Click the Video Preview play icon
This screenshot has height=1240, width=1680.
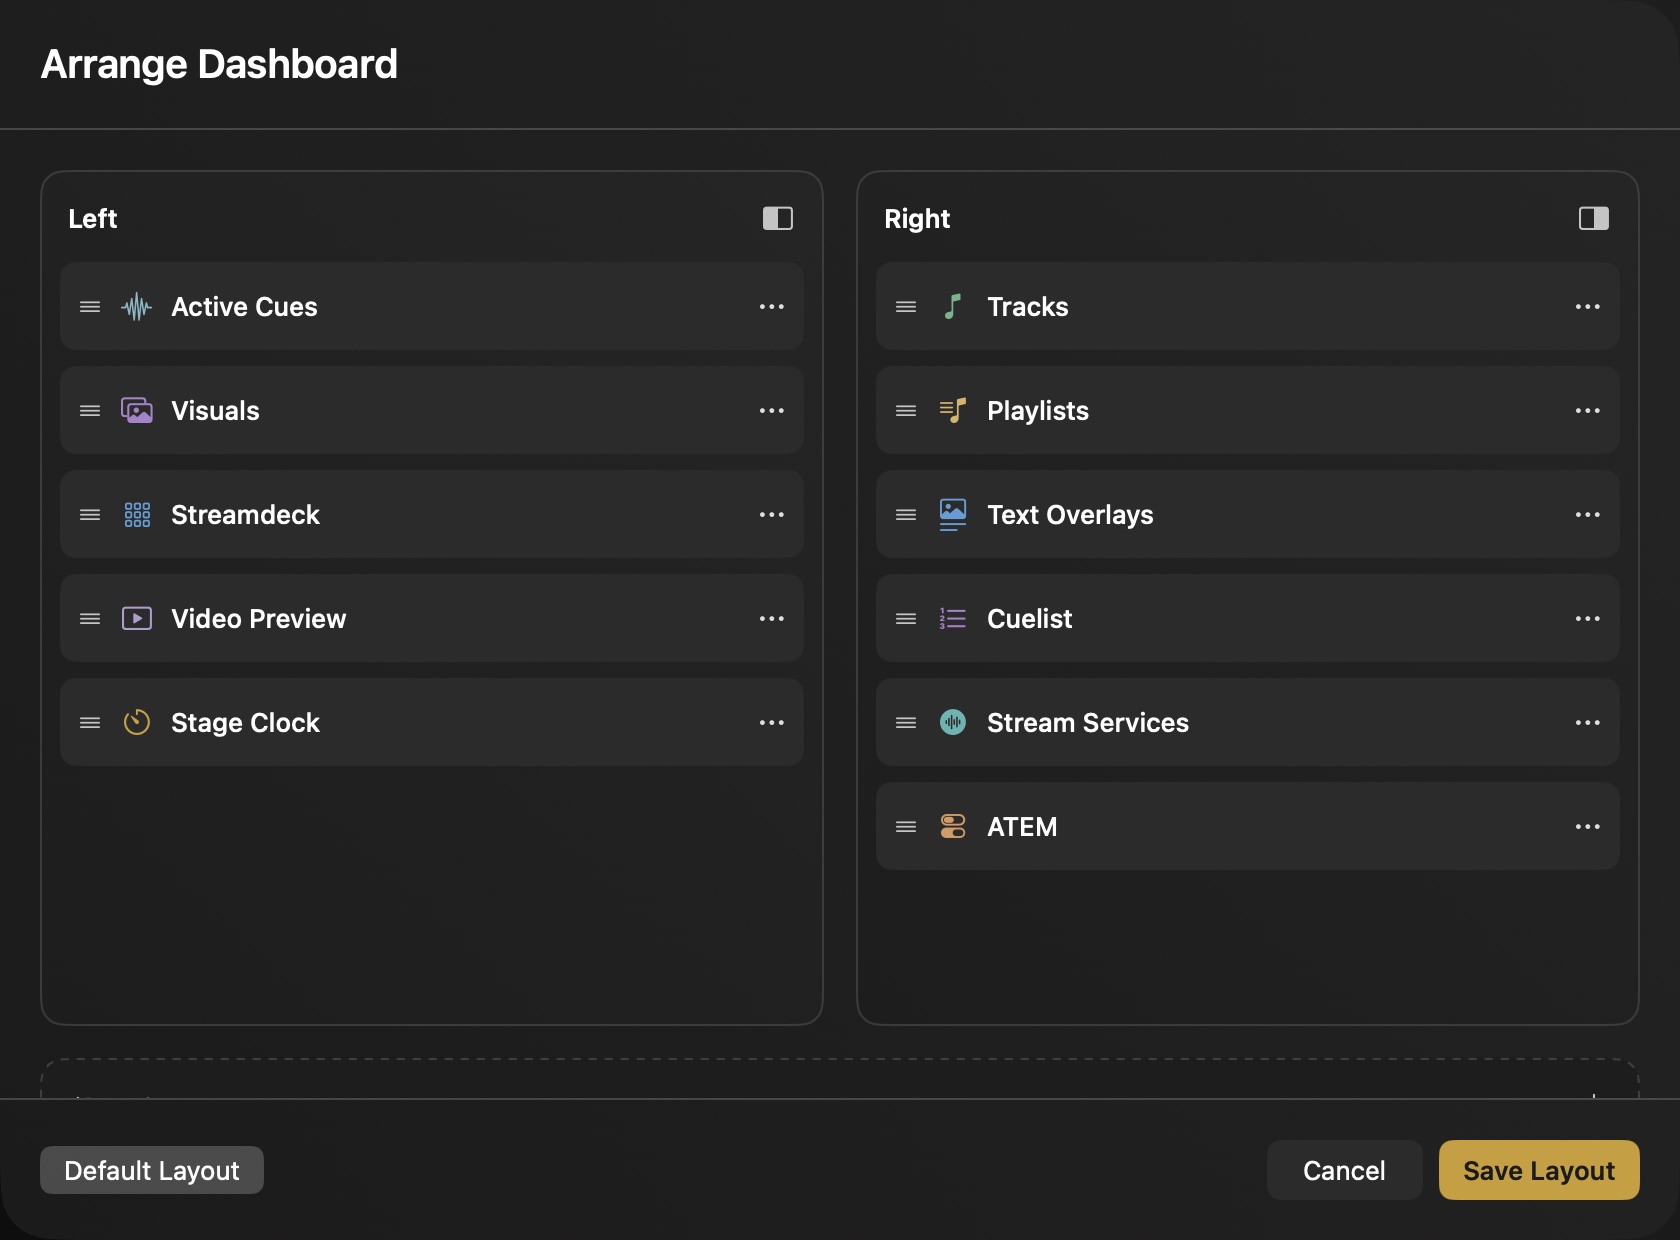pos(137,619)
